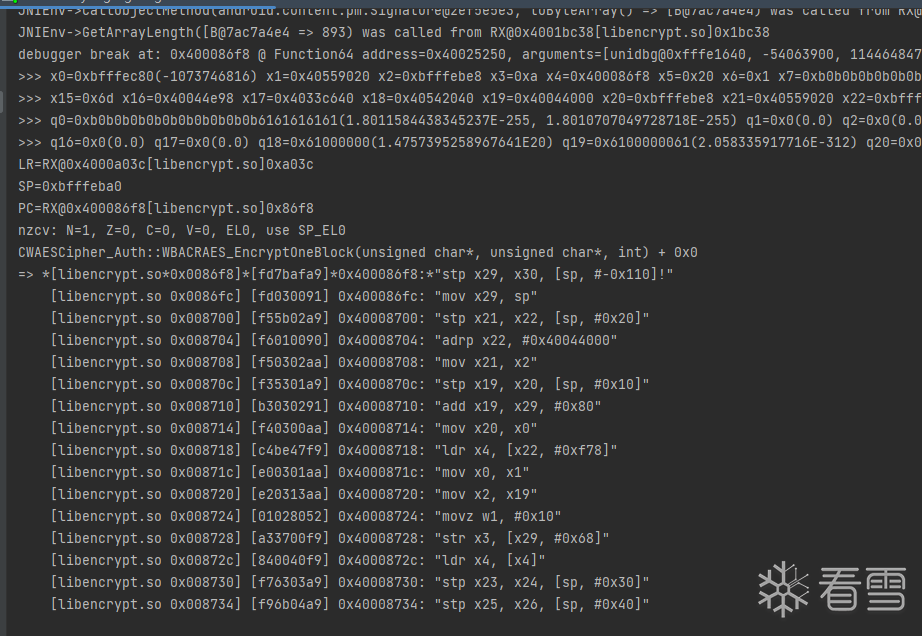Click the x0=0xbfffec80 register dump line

(x=460, y=76)
